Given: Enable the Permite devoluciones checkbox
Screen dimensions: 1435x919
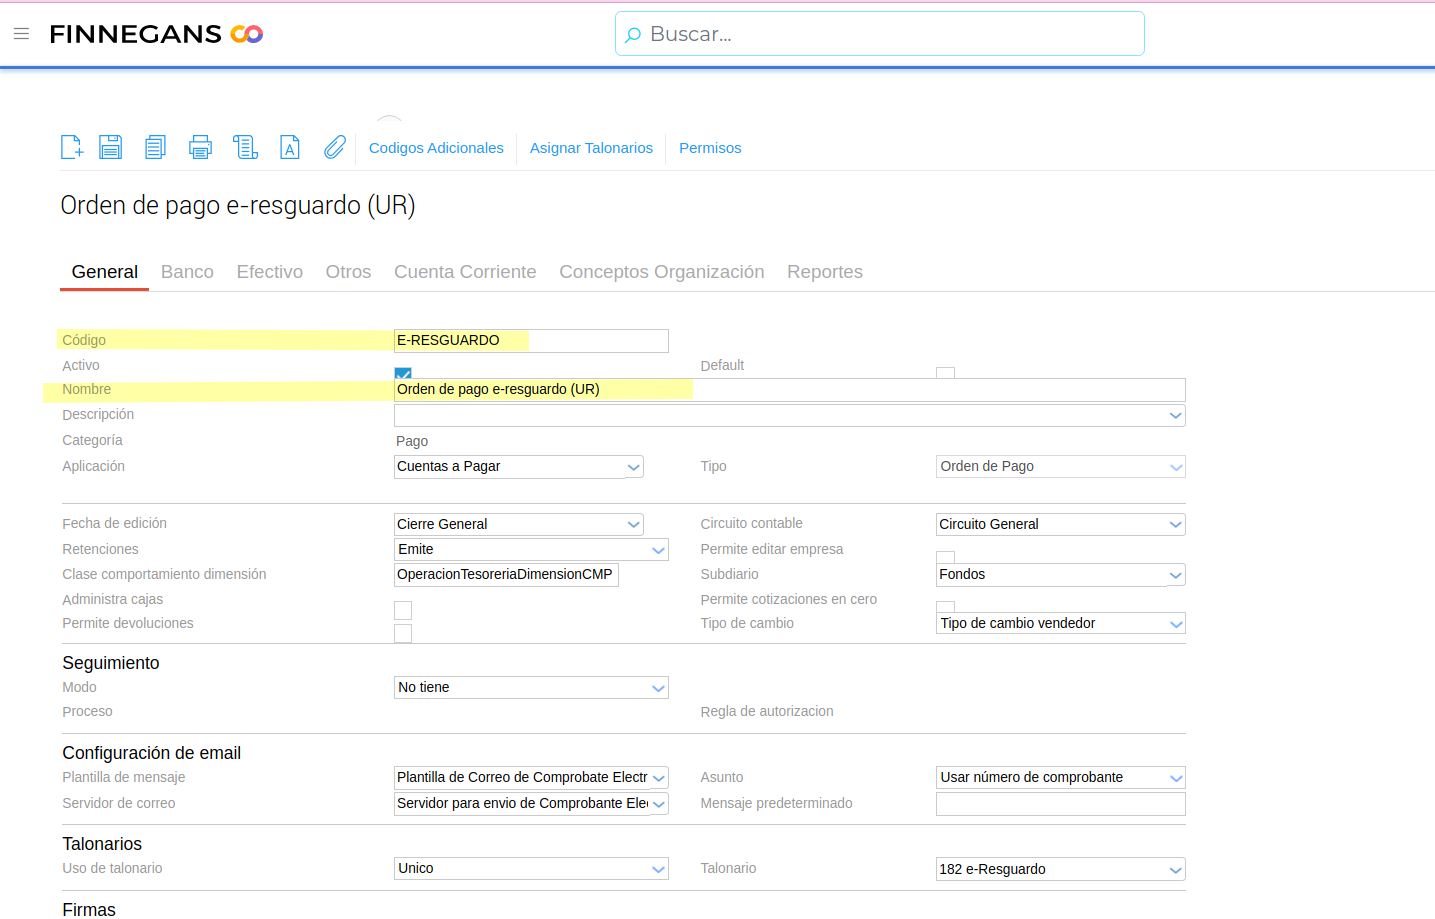Looking at the screenshot, I should pyautogui.click(x=403, y=633).
